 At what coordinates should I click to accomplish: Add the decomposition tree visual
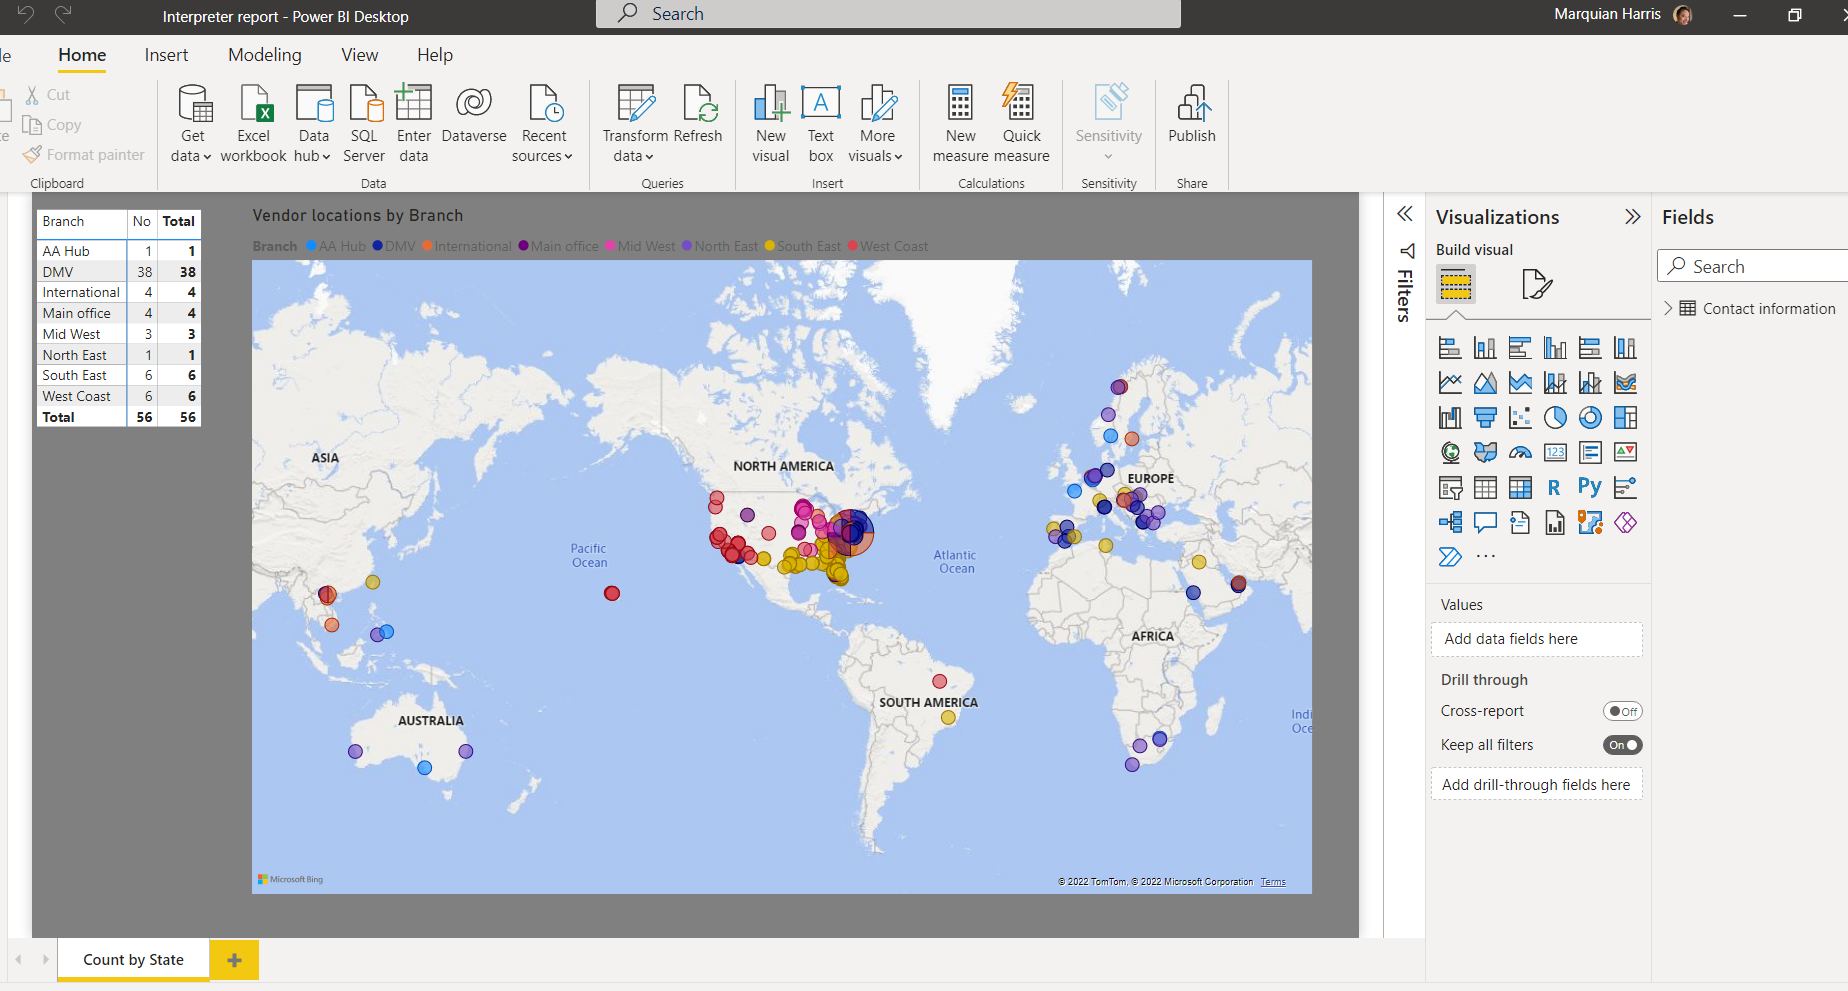1450,522
